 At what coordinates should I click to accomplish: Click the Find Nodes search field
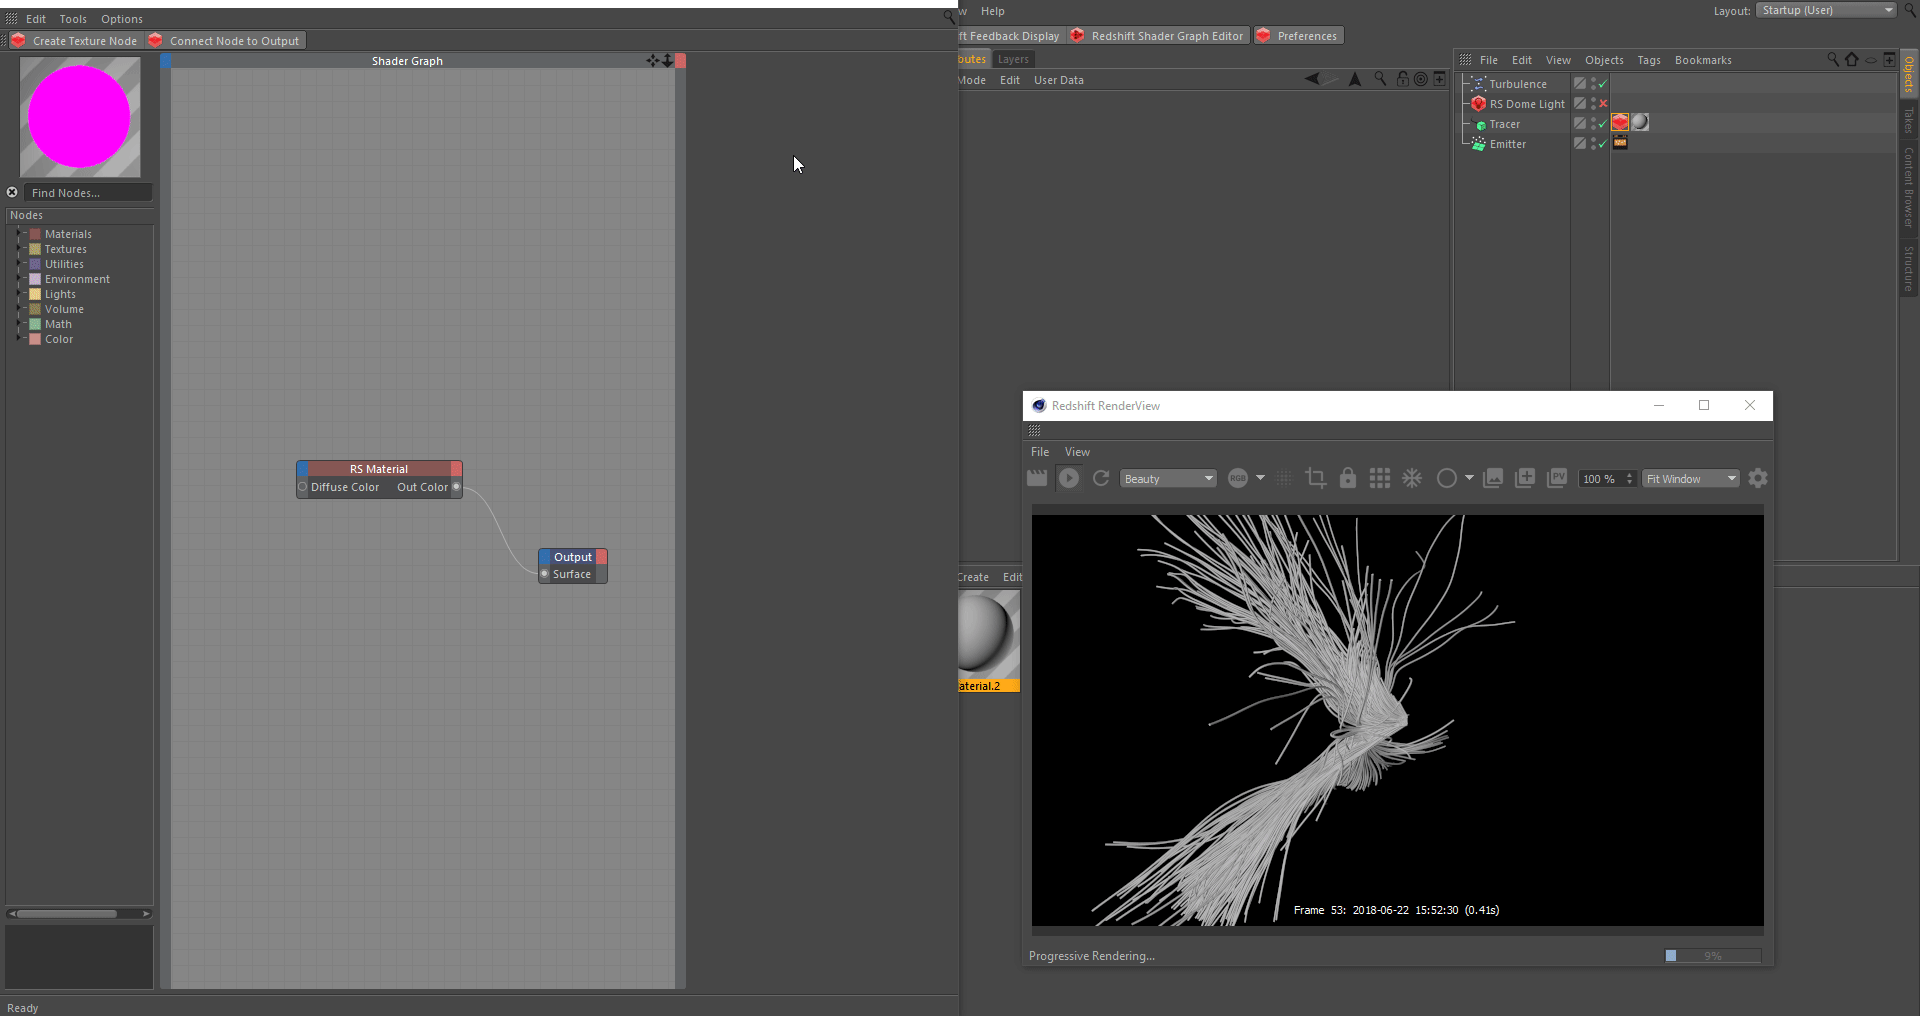(88, 193)
